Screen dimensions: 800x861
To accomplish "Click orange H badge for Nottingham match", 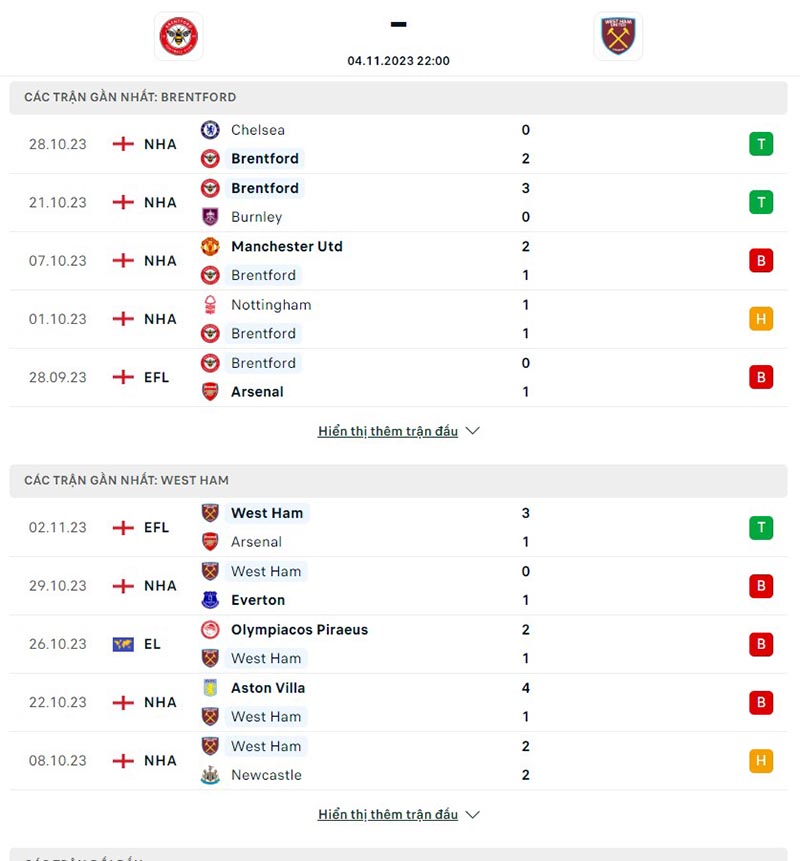I will coord(761,319).
